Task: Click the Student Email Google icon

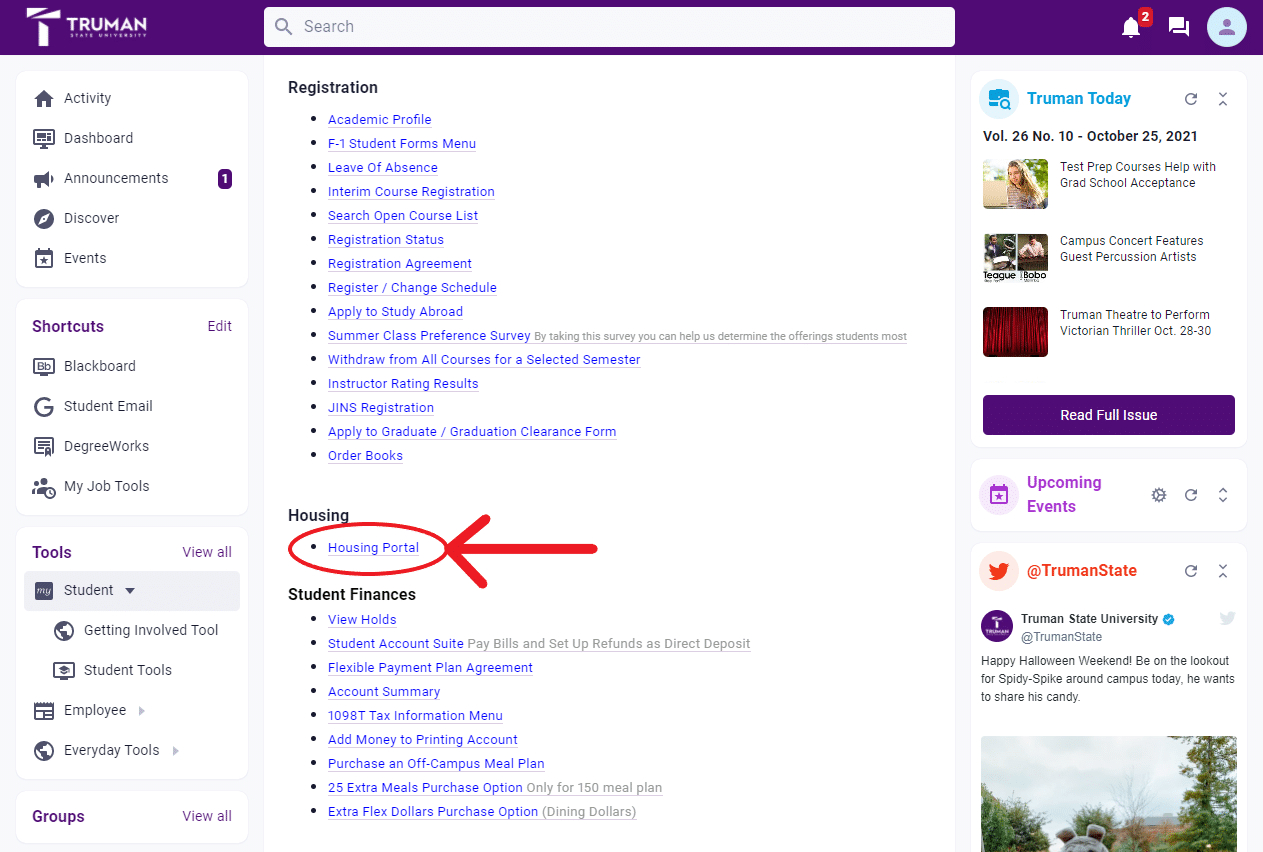Action: click(x=43, y=406)
